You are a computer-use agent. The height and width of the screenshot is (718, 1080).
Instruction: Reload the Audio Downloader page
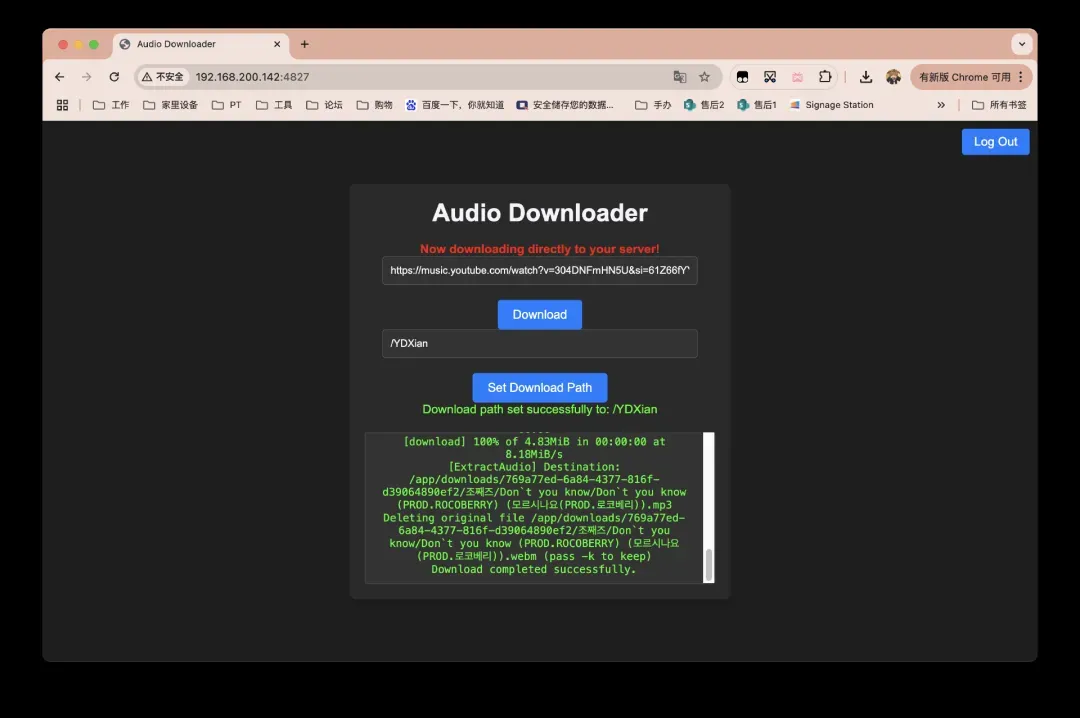pos(114,77)
